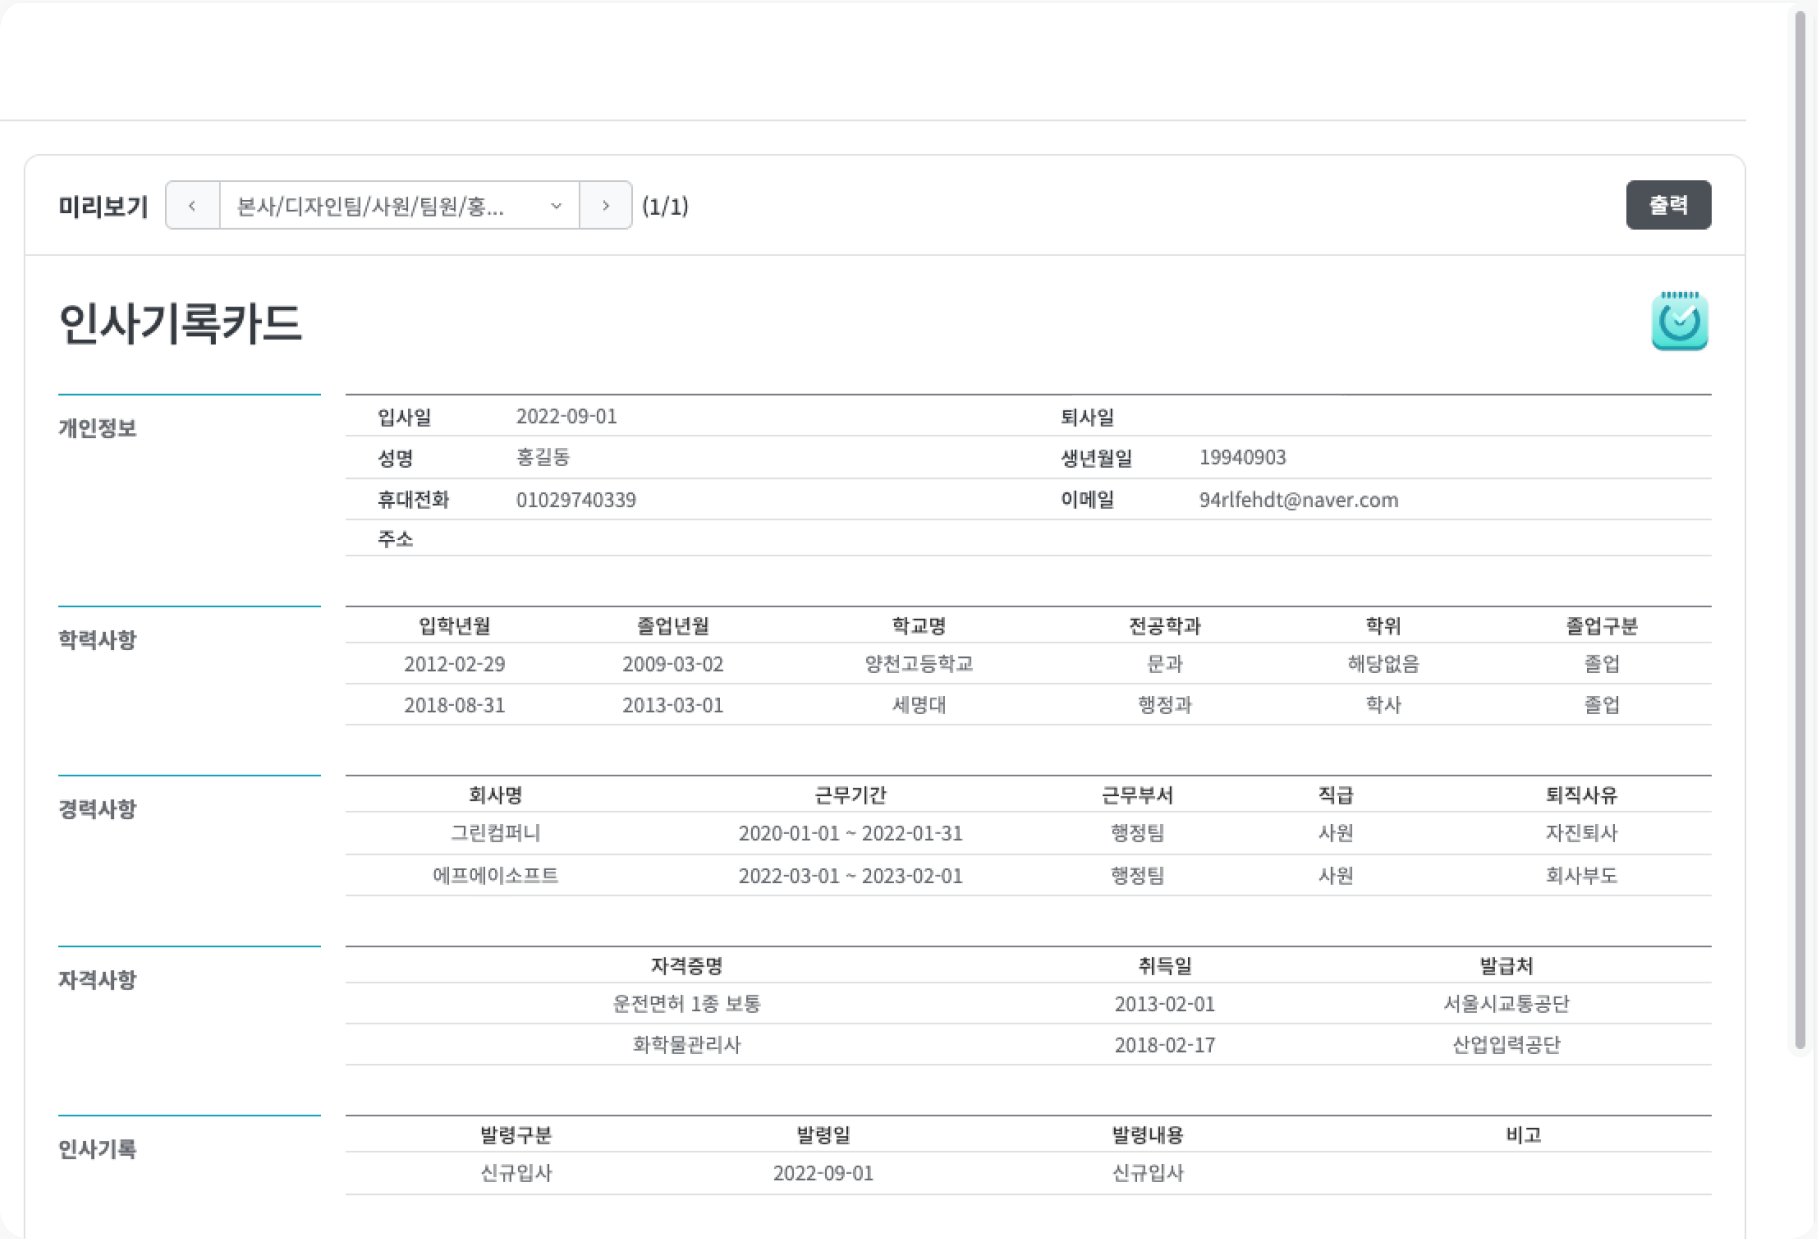Select the 운전면허 1종 보통 certificate row

click(686, 1004)
